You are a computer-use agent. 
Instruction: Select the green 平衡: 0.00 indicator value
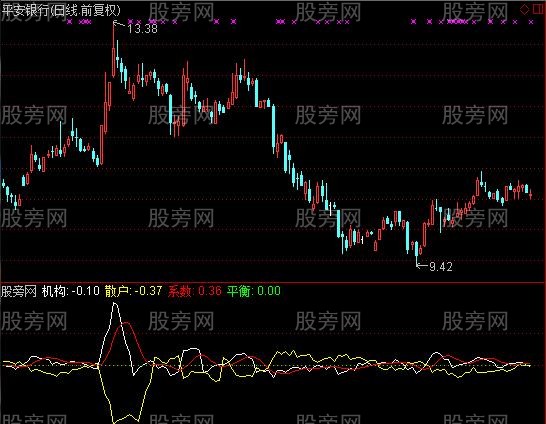click(254, 291)
